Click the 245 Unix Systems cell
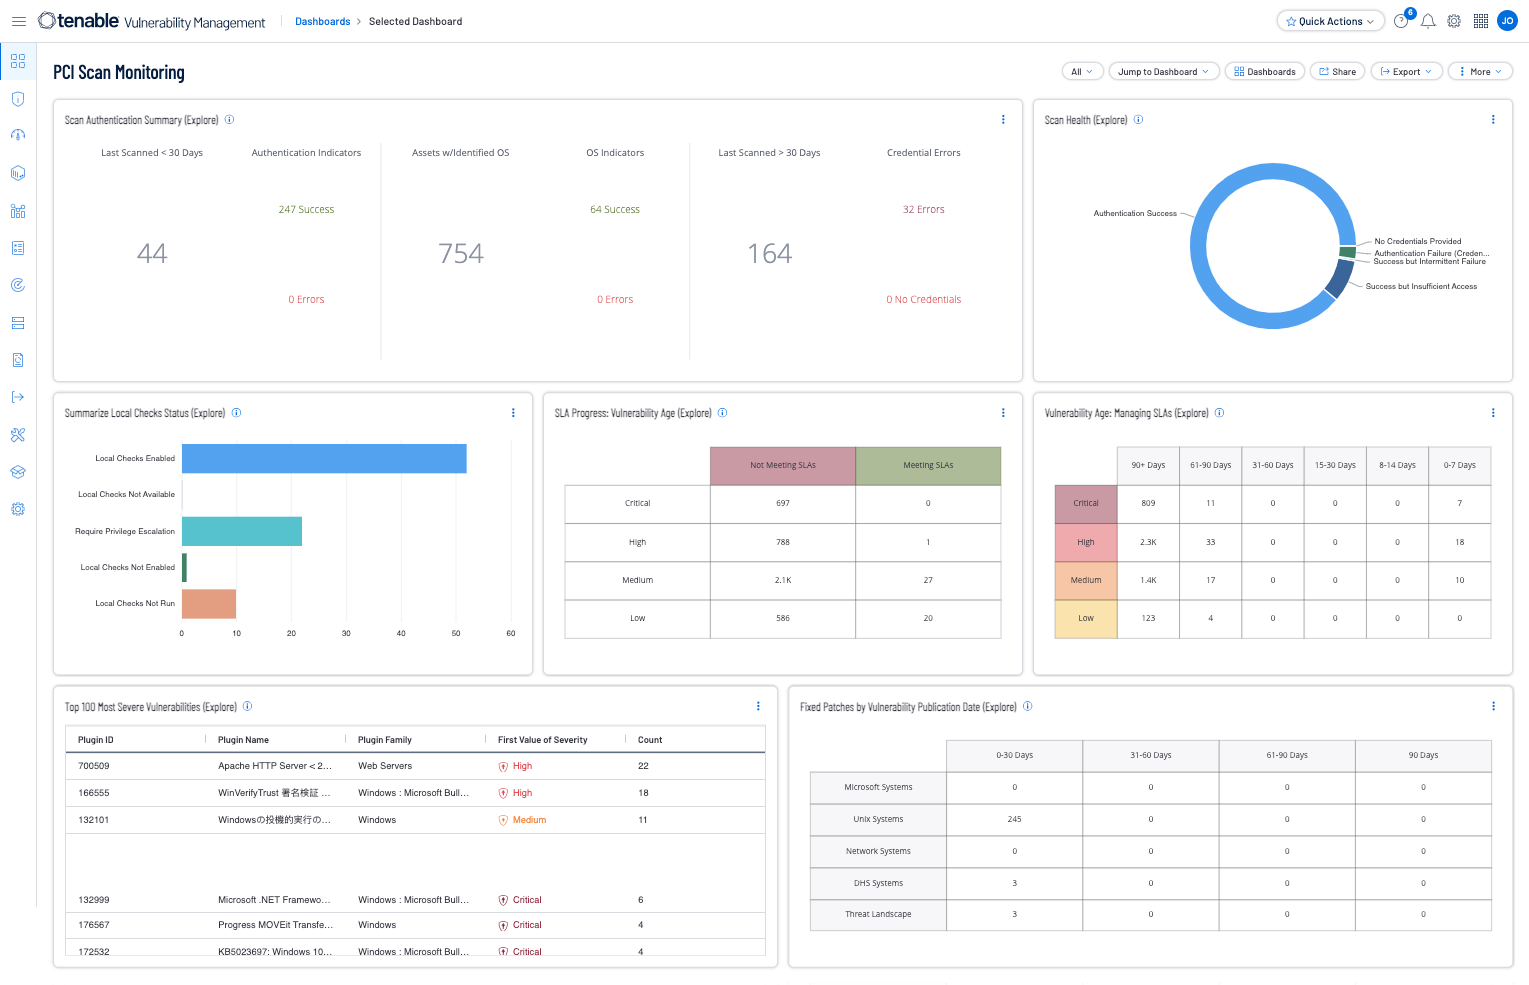This screenshot has width=1529, height=985. pyautogui.click(x=1014, y=819)
